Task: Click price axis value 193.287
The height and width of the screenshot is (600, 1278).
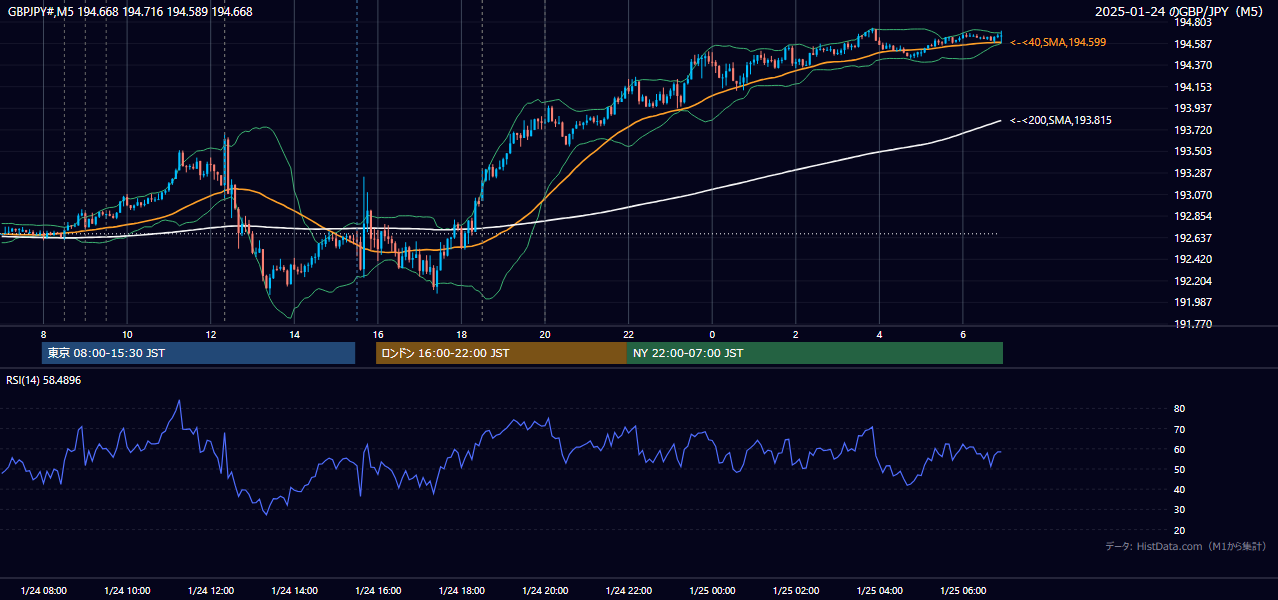Action: 1191,173
